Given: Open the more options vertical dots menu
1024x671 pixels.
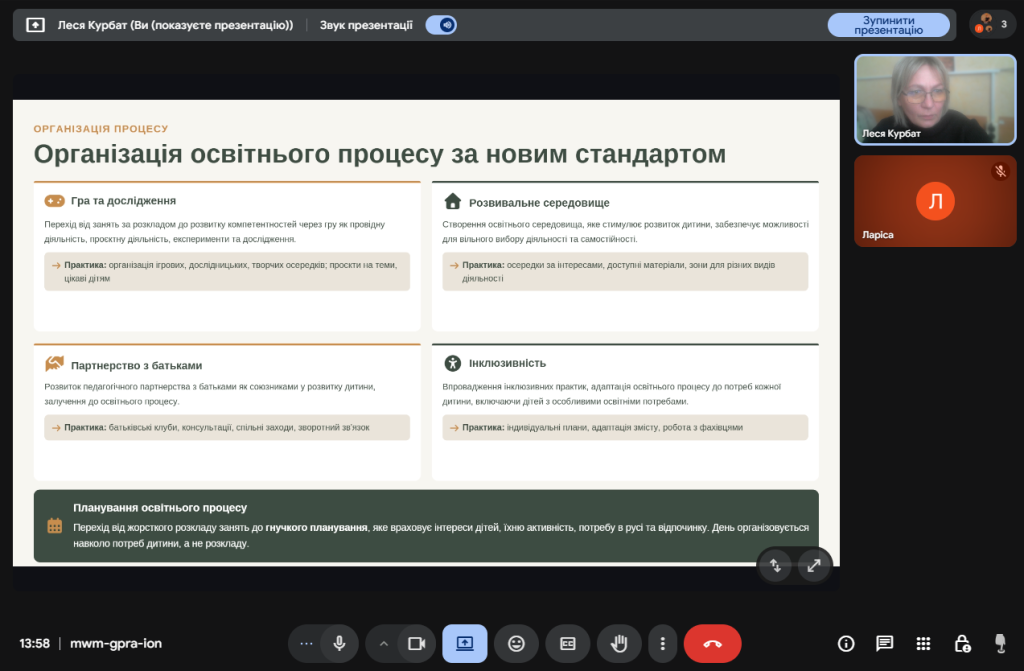Looking at the screenshot, I should tap(662, 643).
